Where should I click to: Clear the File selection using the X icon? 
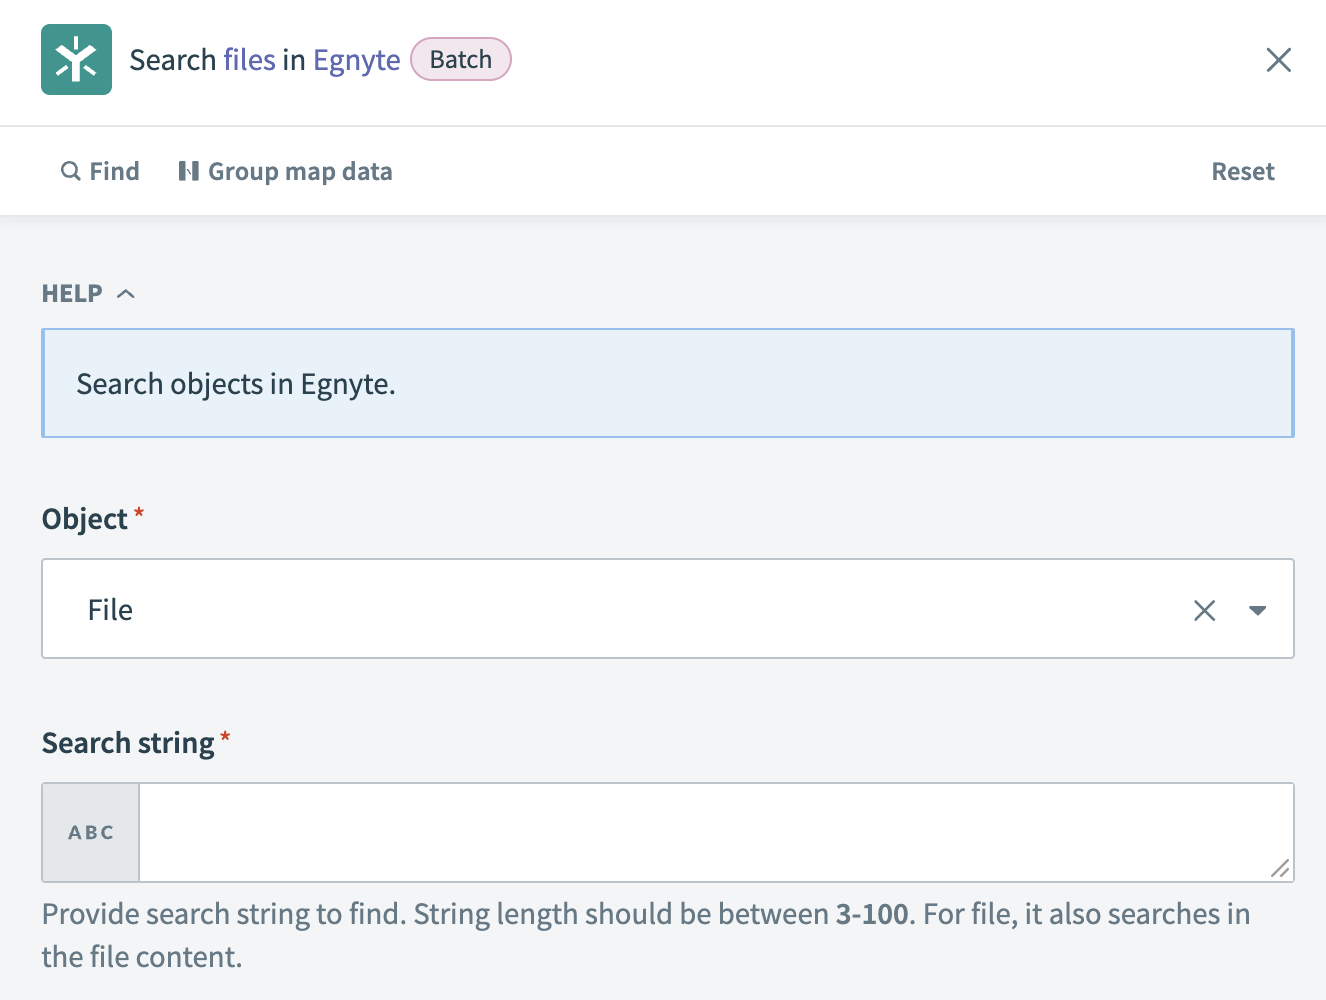point(1204,609)
